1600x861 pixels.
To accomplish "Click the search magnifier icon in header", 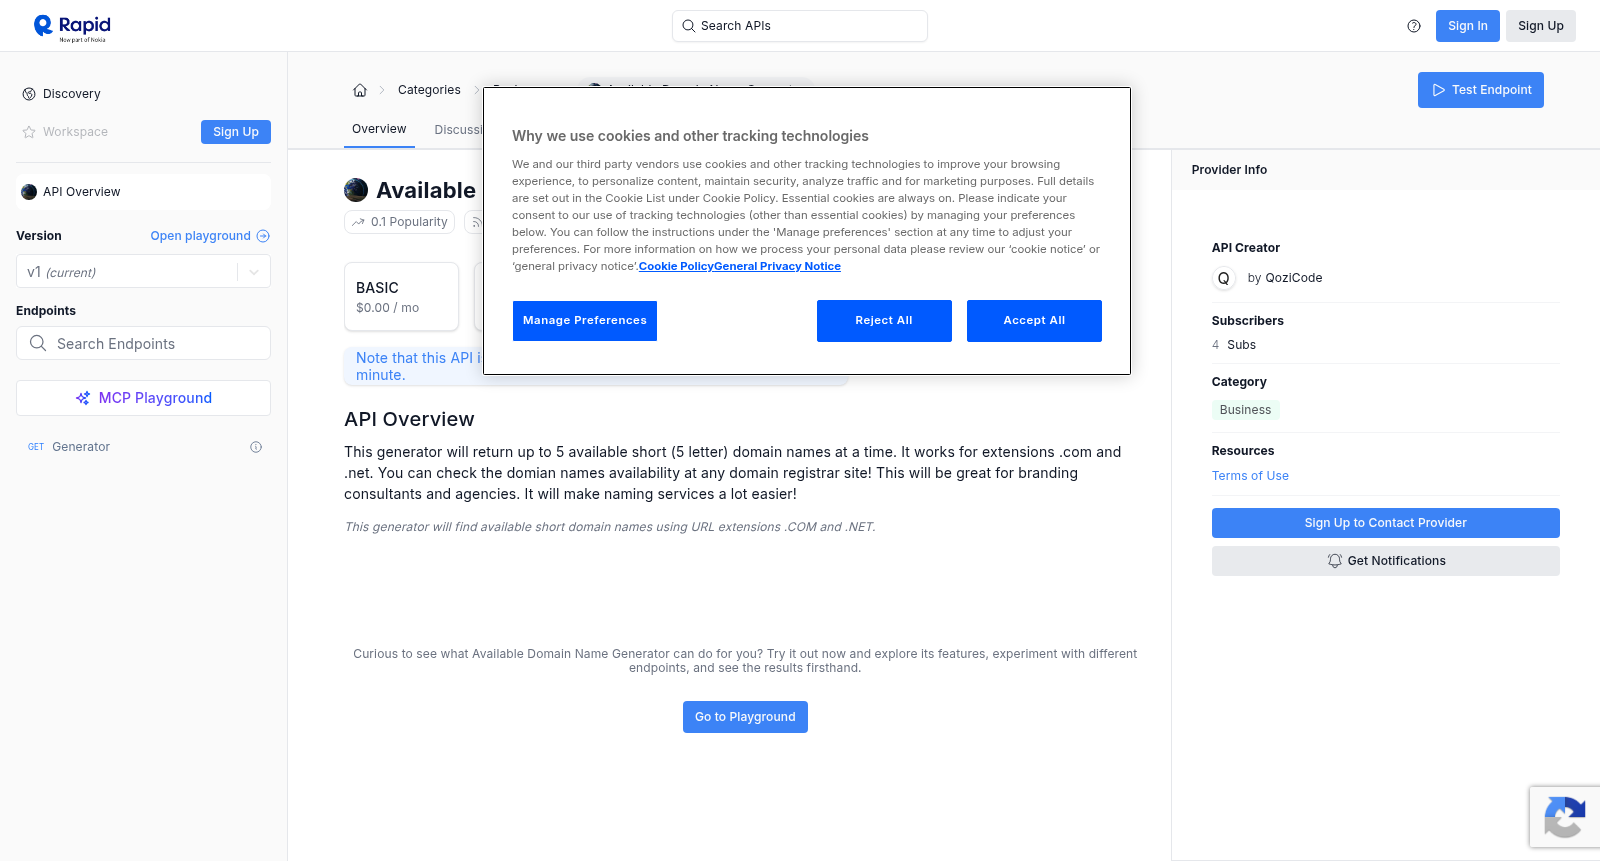I will (688, 26).
